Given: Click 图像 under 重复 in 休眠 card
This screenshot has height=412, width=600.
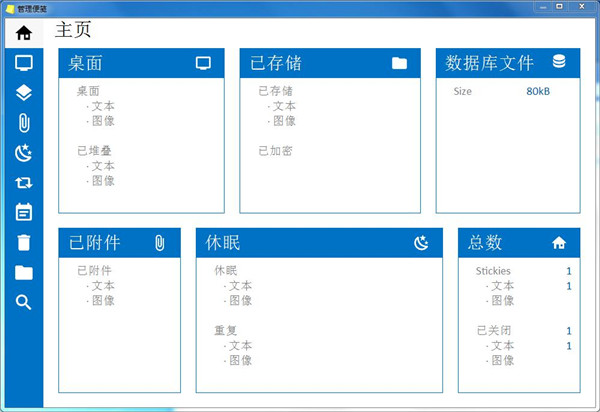Looking at the screenshot, I should point(240,360).
